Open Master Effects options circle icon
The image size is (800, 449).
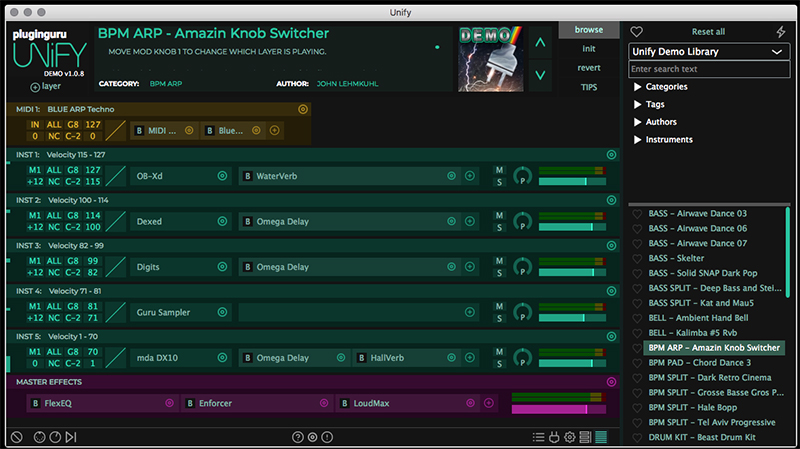point(611,382)
